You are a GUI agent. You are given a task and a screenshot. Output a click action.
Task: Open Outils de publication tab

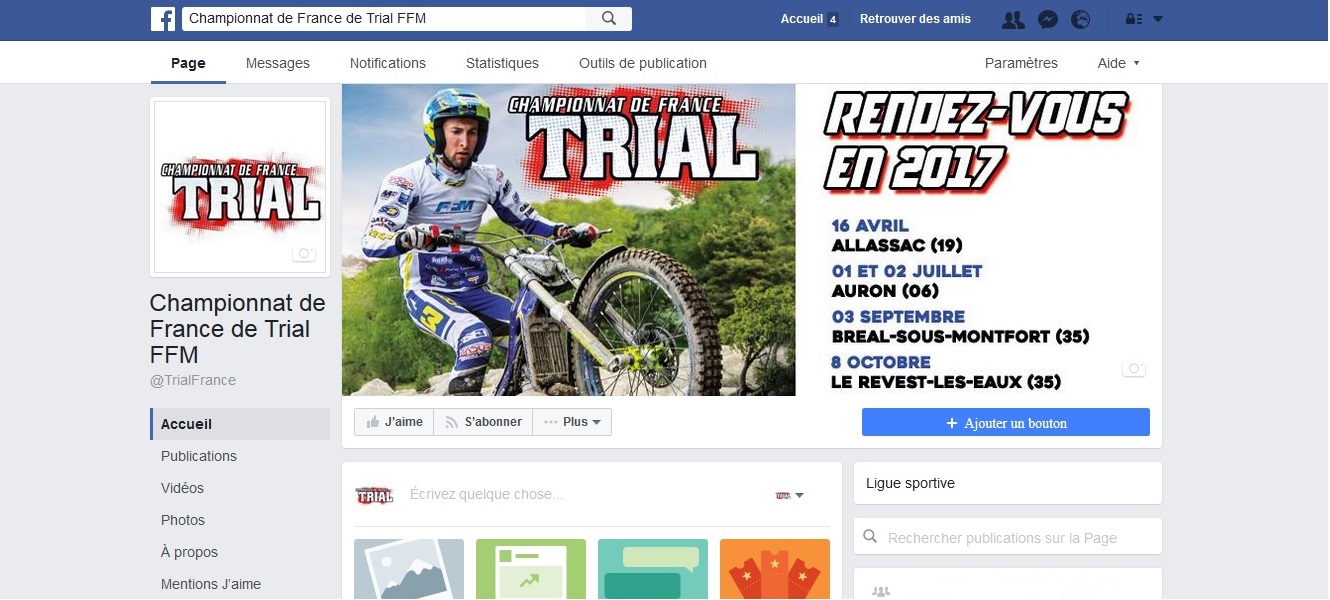coord(643,63)
